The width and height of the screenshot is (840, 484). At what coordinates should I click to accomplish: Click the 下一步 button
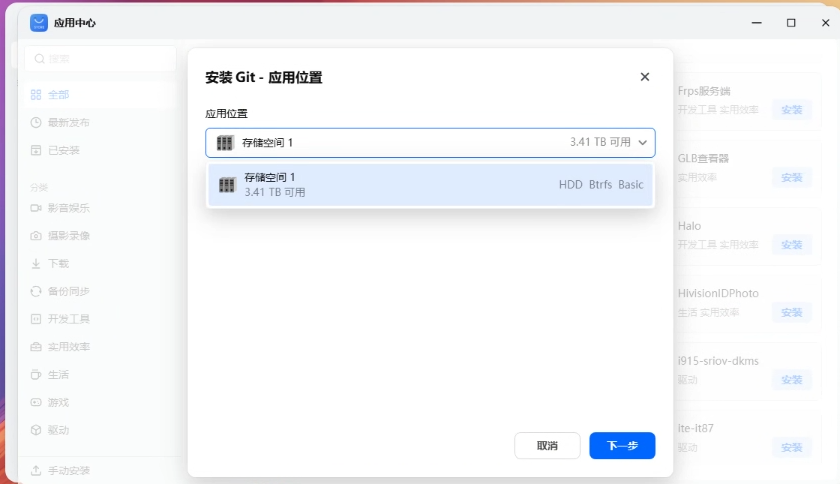pyautogui.click(x=622, y=445)
